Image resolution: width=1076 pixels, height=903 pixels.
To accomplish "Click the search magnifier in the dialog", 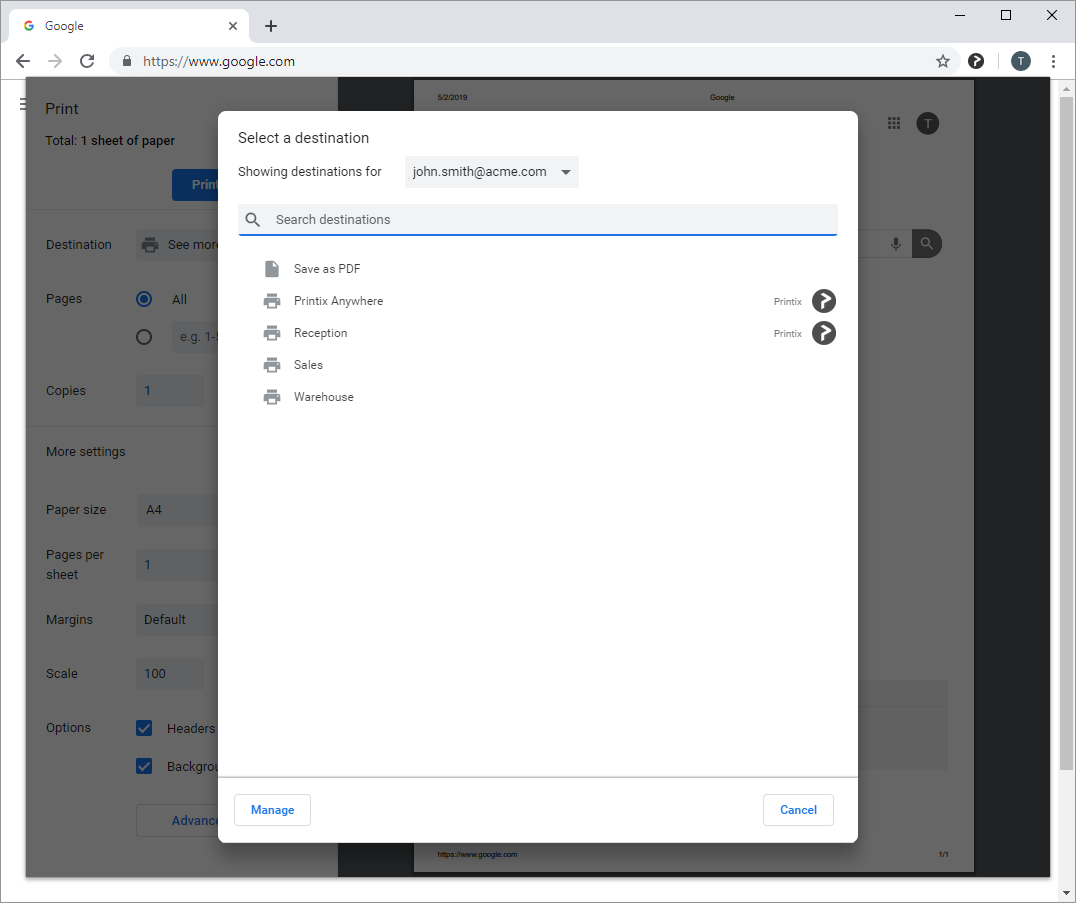I will [252, 219].
